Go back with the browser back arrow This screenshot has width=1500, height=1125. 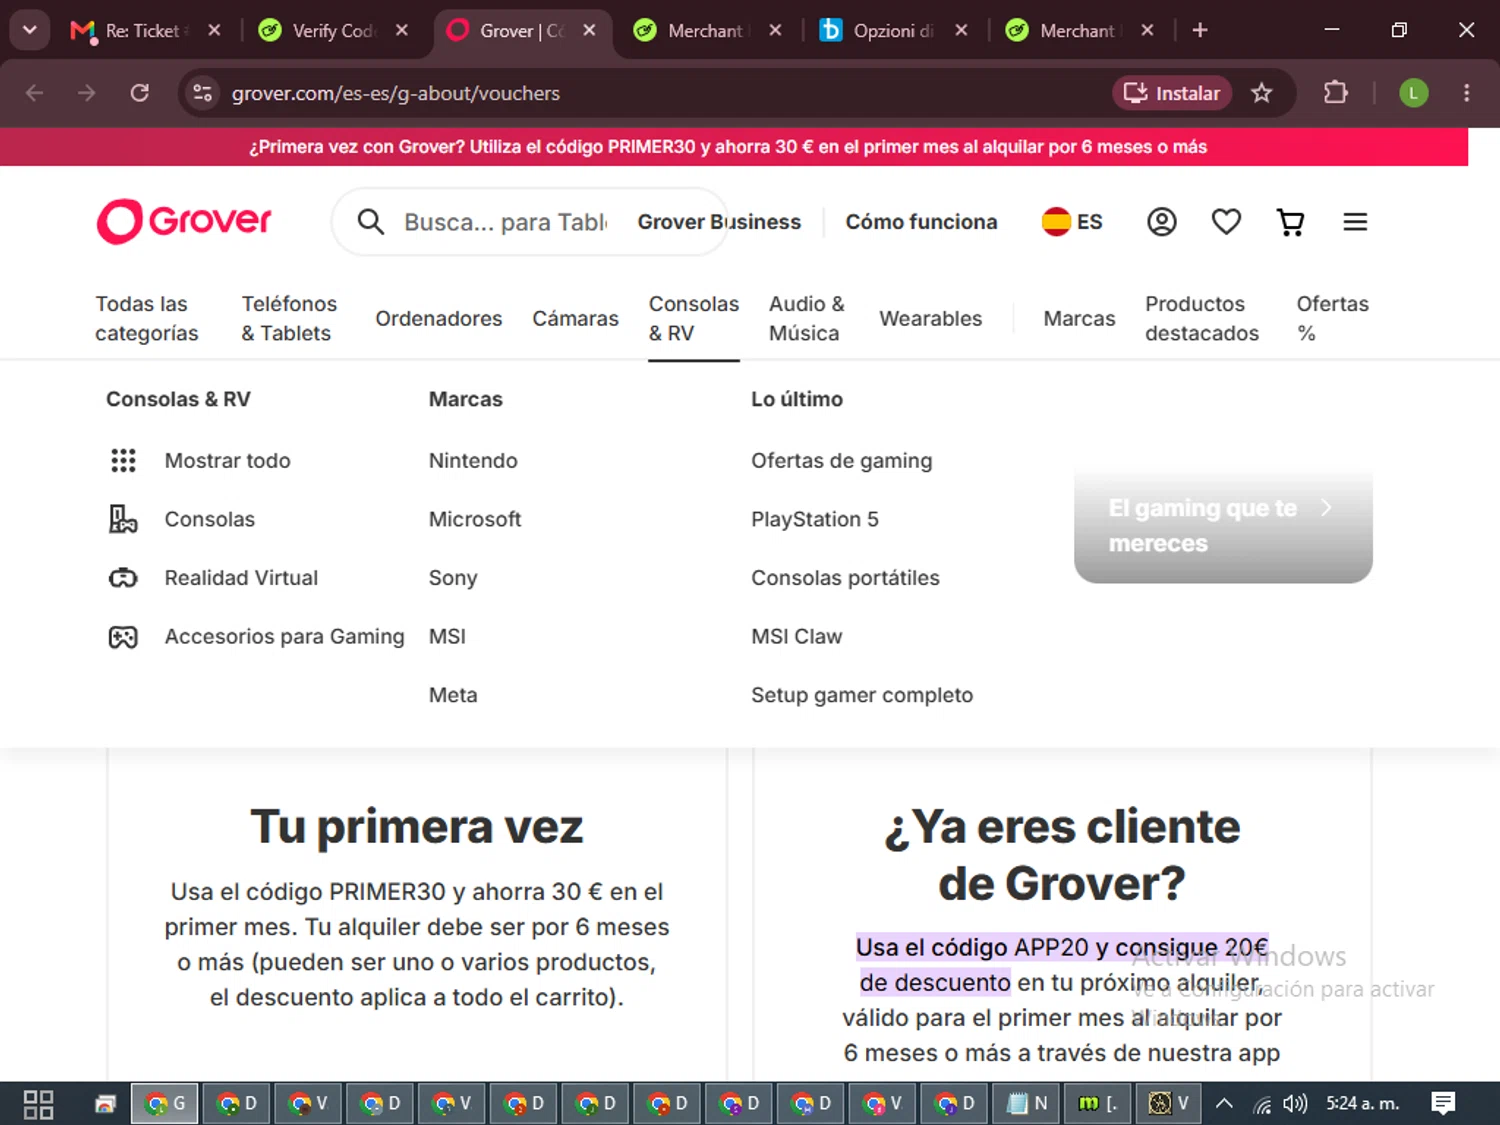(35, 93)
